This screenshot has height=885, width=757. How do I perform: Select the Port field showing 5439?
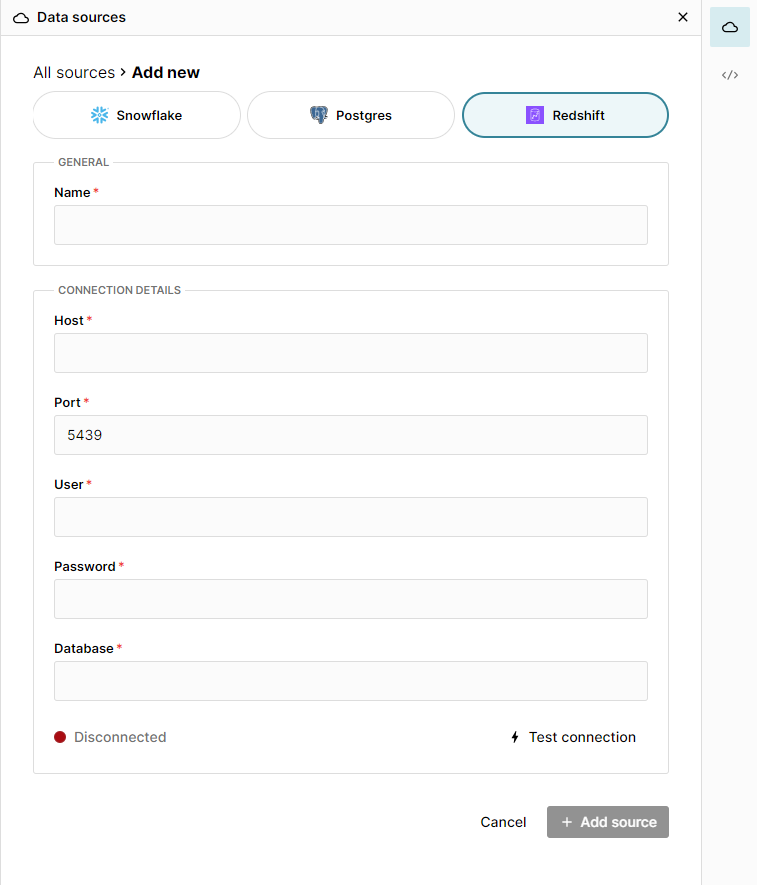(350, 435)
